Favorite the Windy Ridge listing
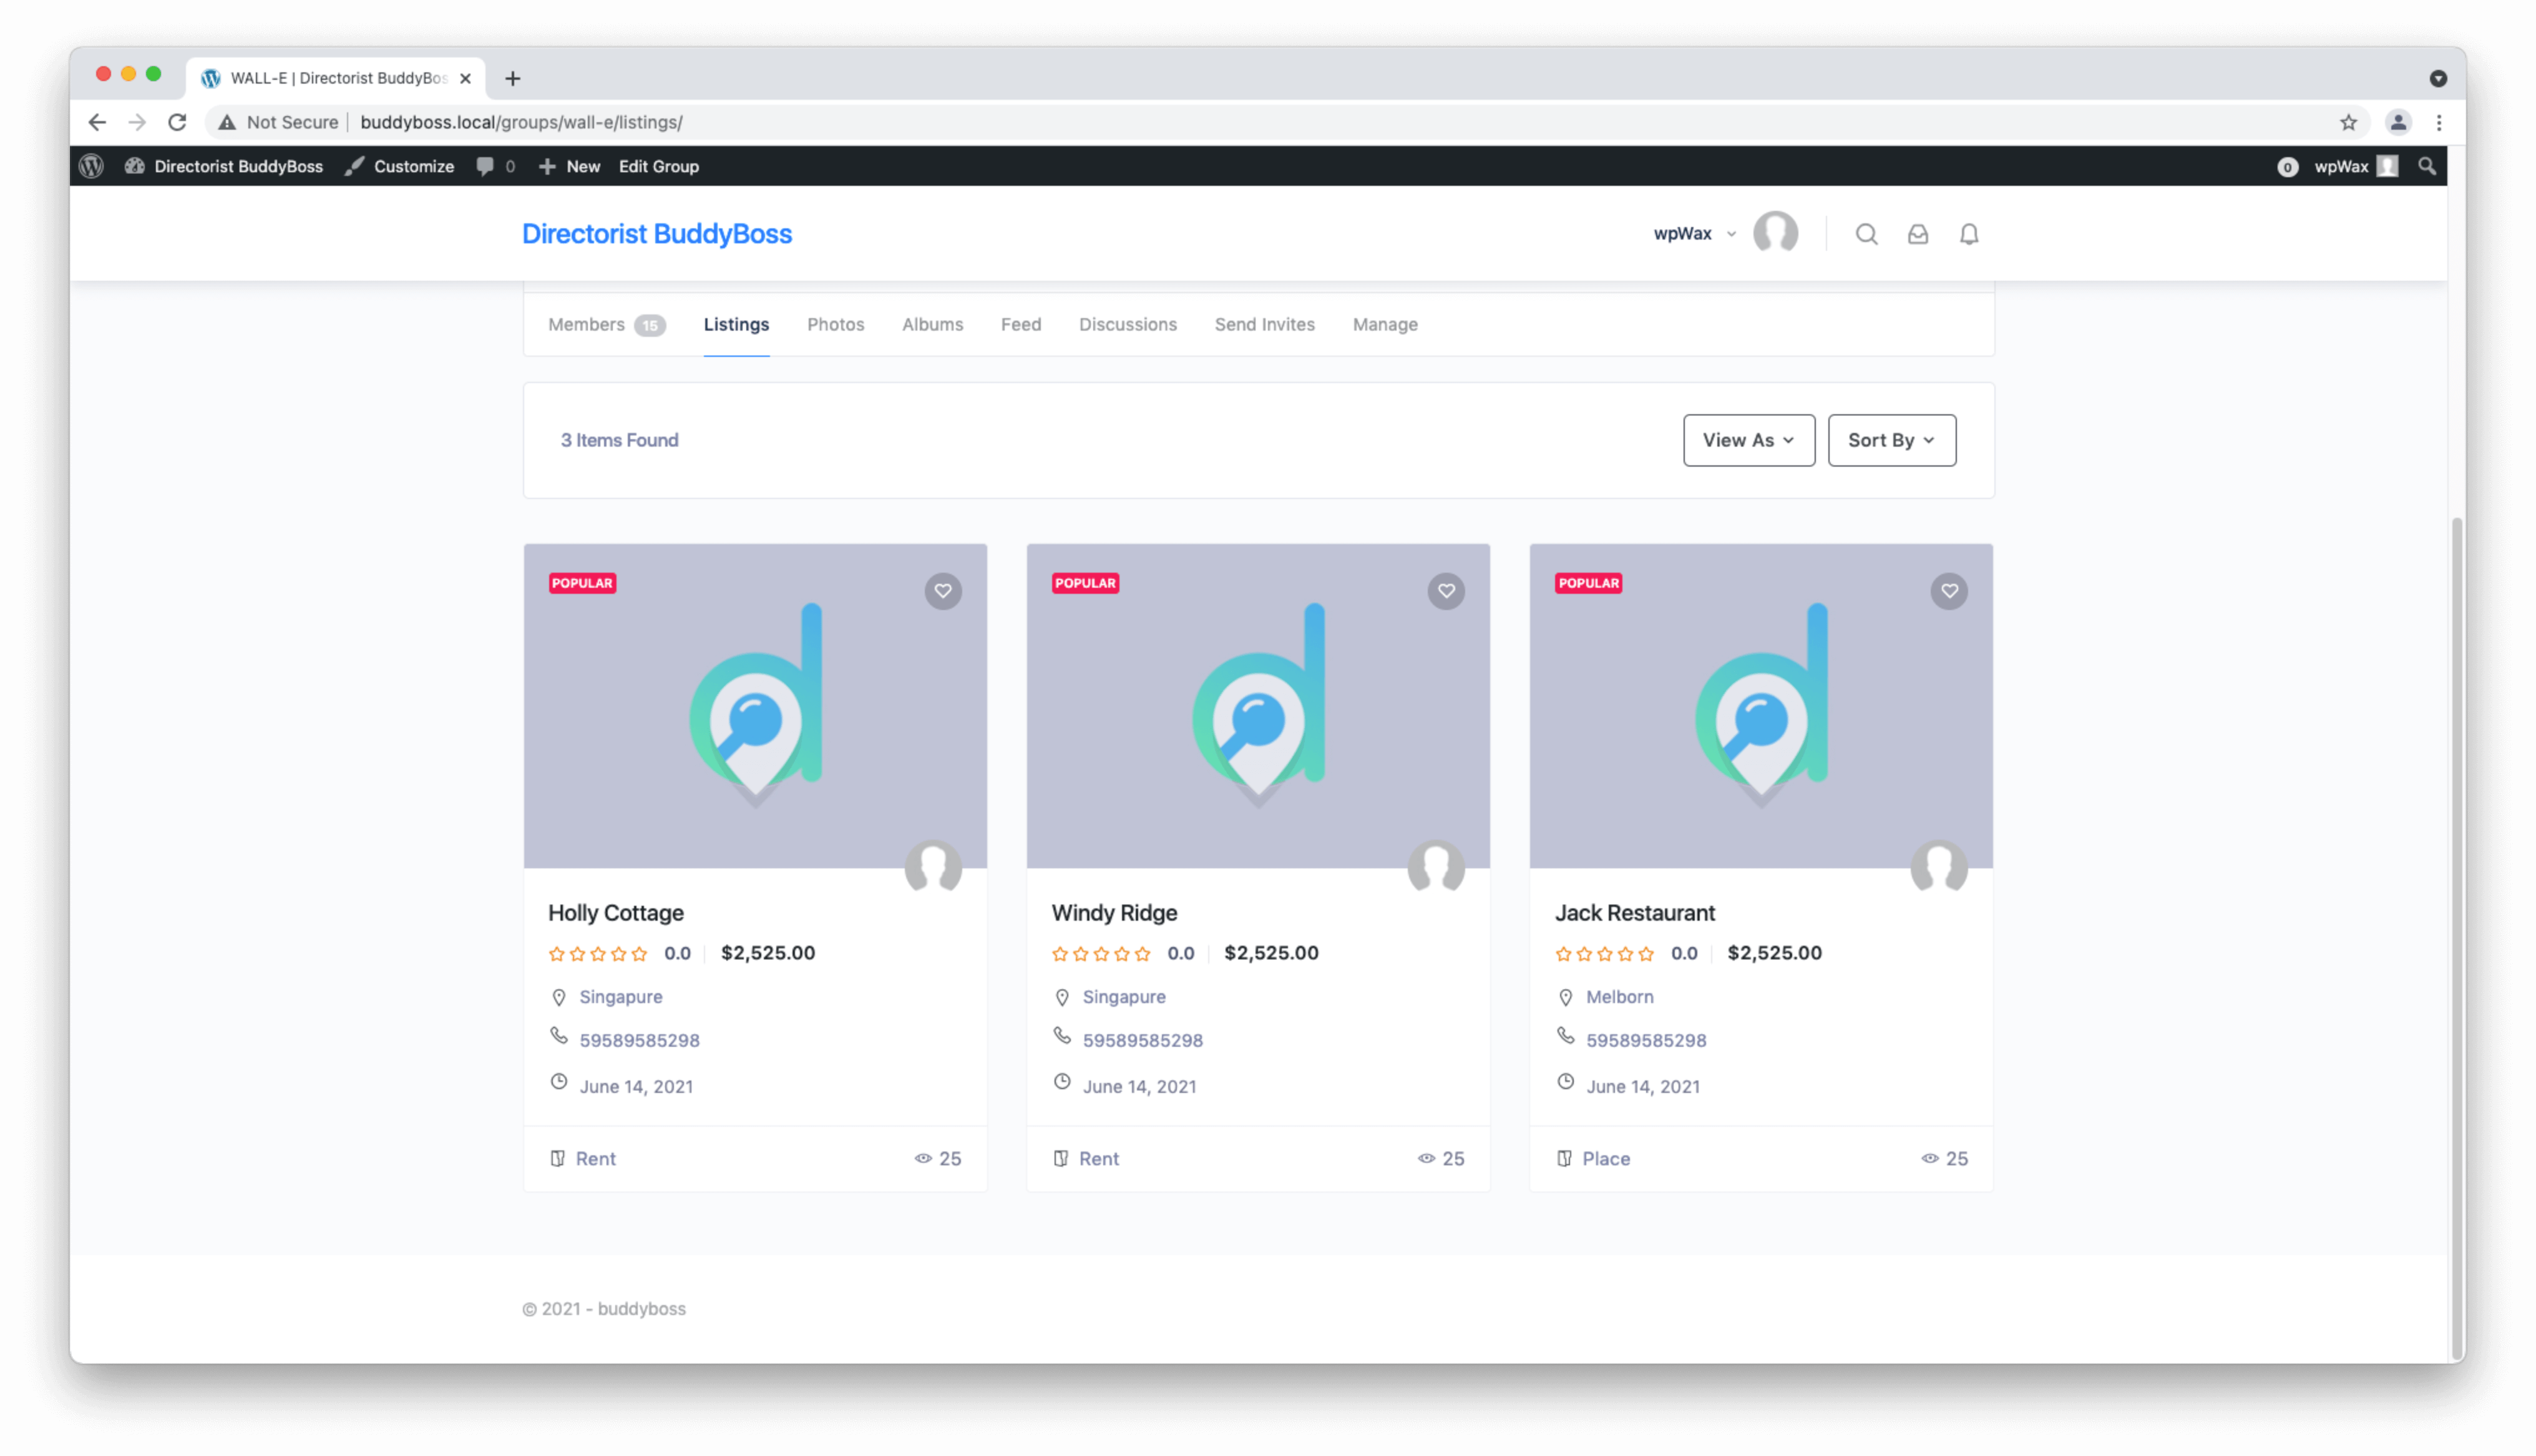The width and height of the screenshot is (2536, 1456). pyautogui.click(x=1446, y=591)
